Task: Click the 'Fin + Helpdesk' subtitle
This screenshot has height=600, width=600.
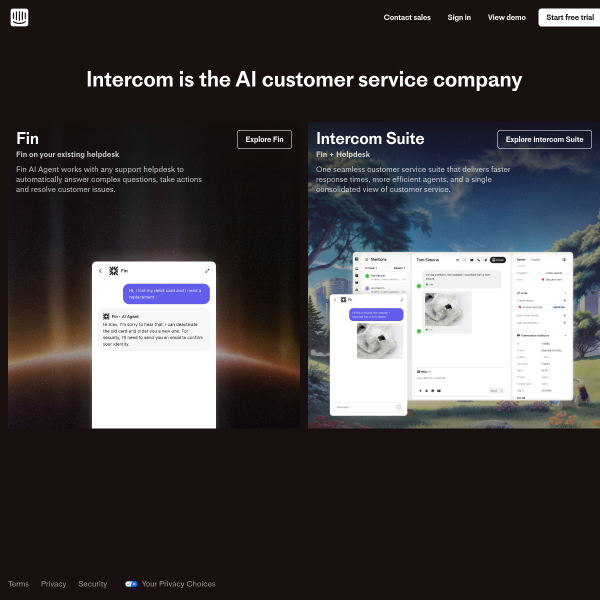Action: (343, 155)
